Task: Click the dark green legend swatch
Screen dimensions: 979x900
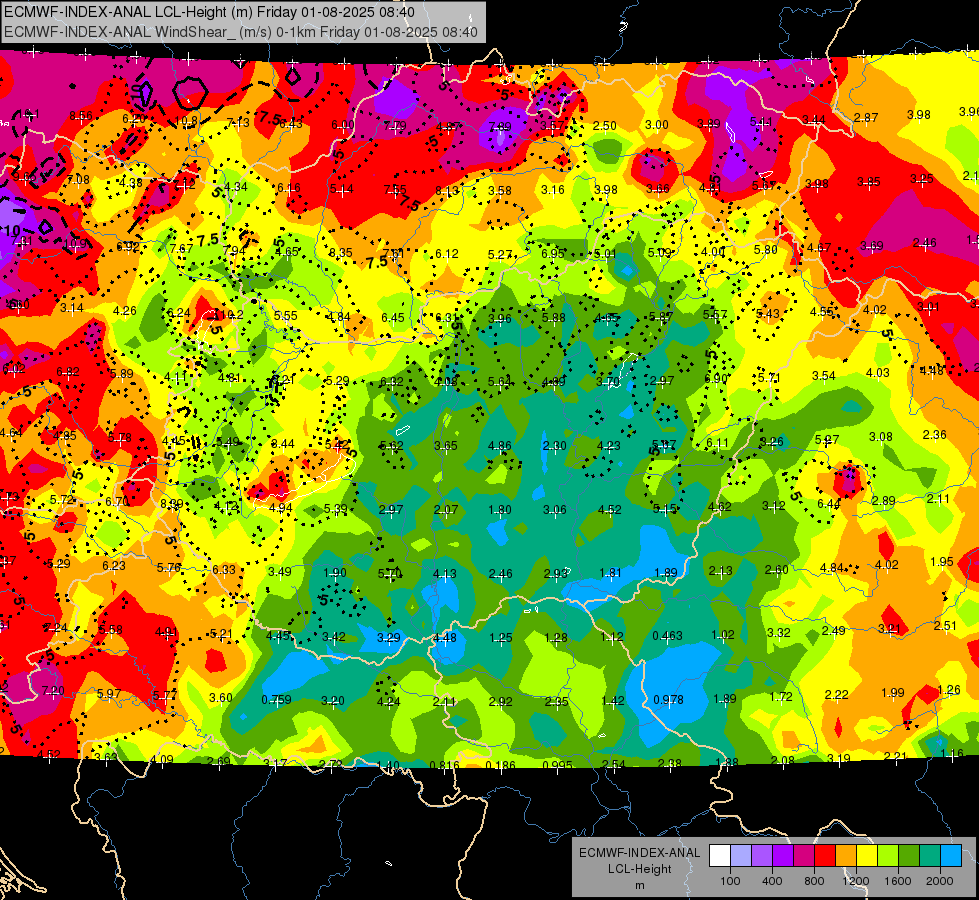Action: point(909,856)
